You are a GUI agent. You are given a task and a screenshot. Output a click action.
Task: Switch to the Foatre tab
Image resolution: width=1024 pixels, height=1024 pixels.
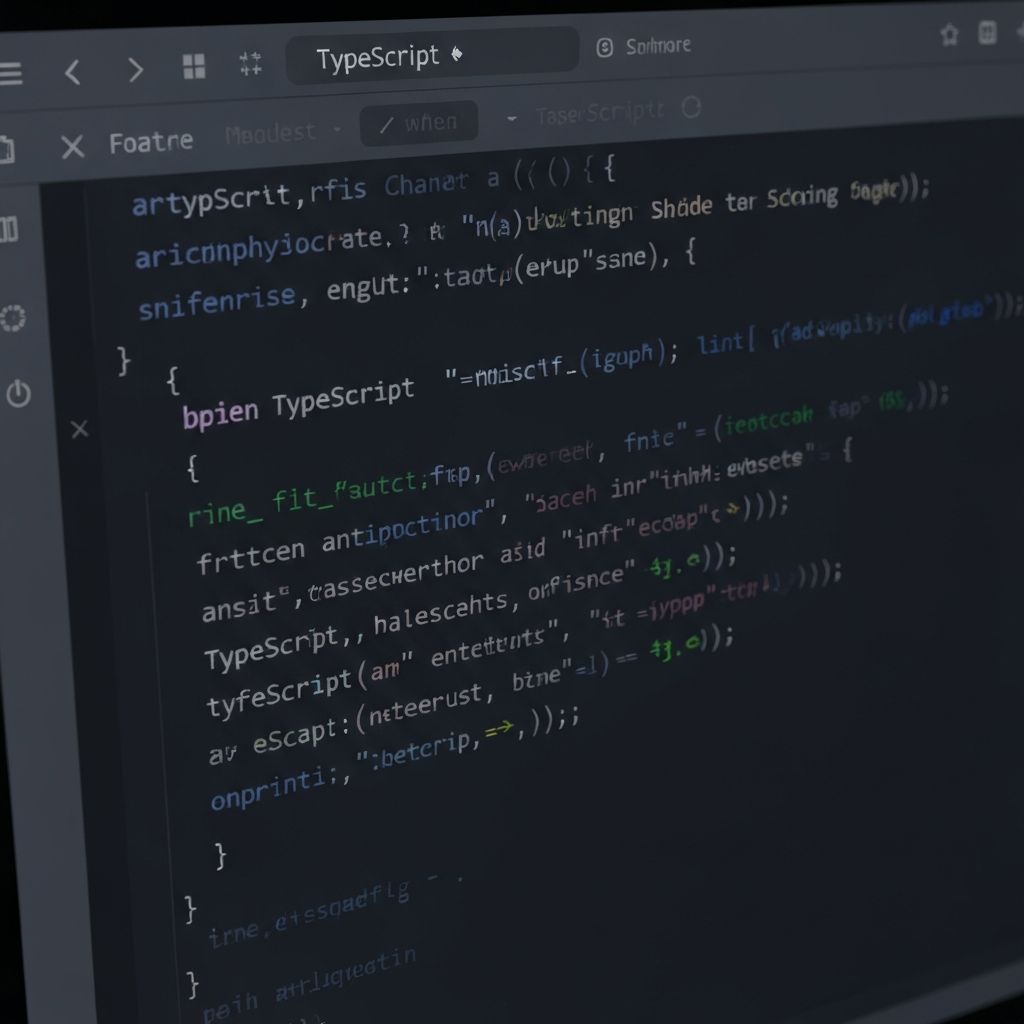coord(151,141)
